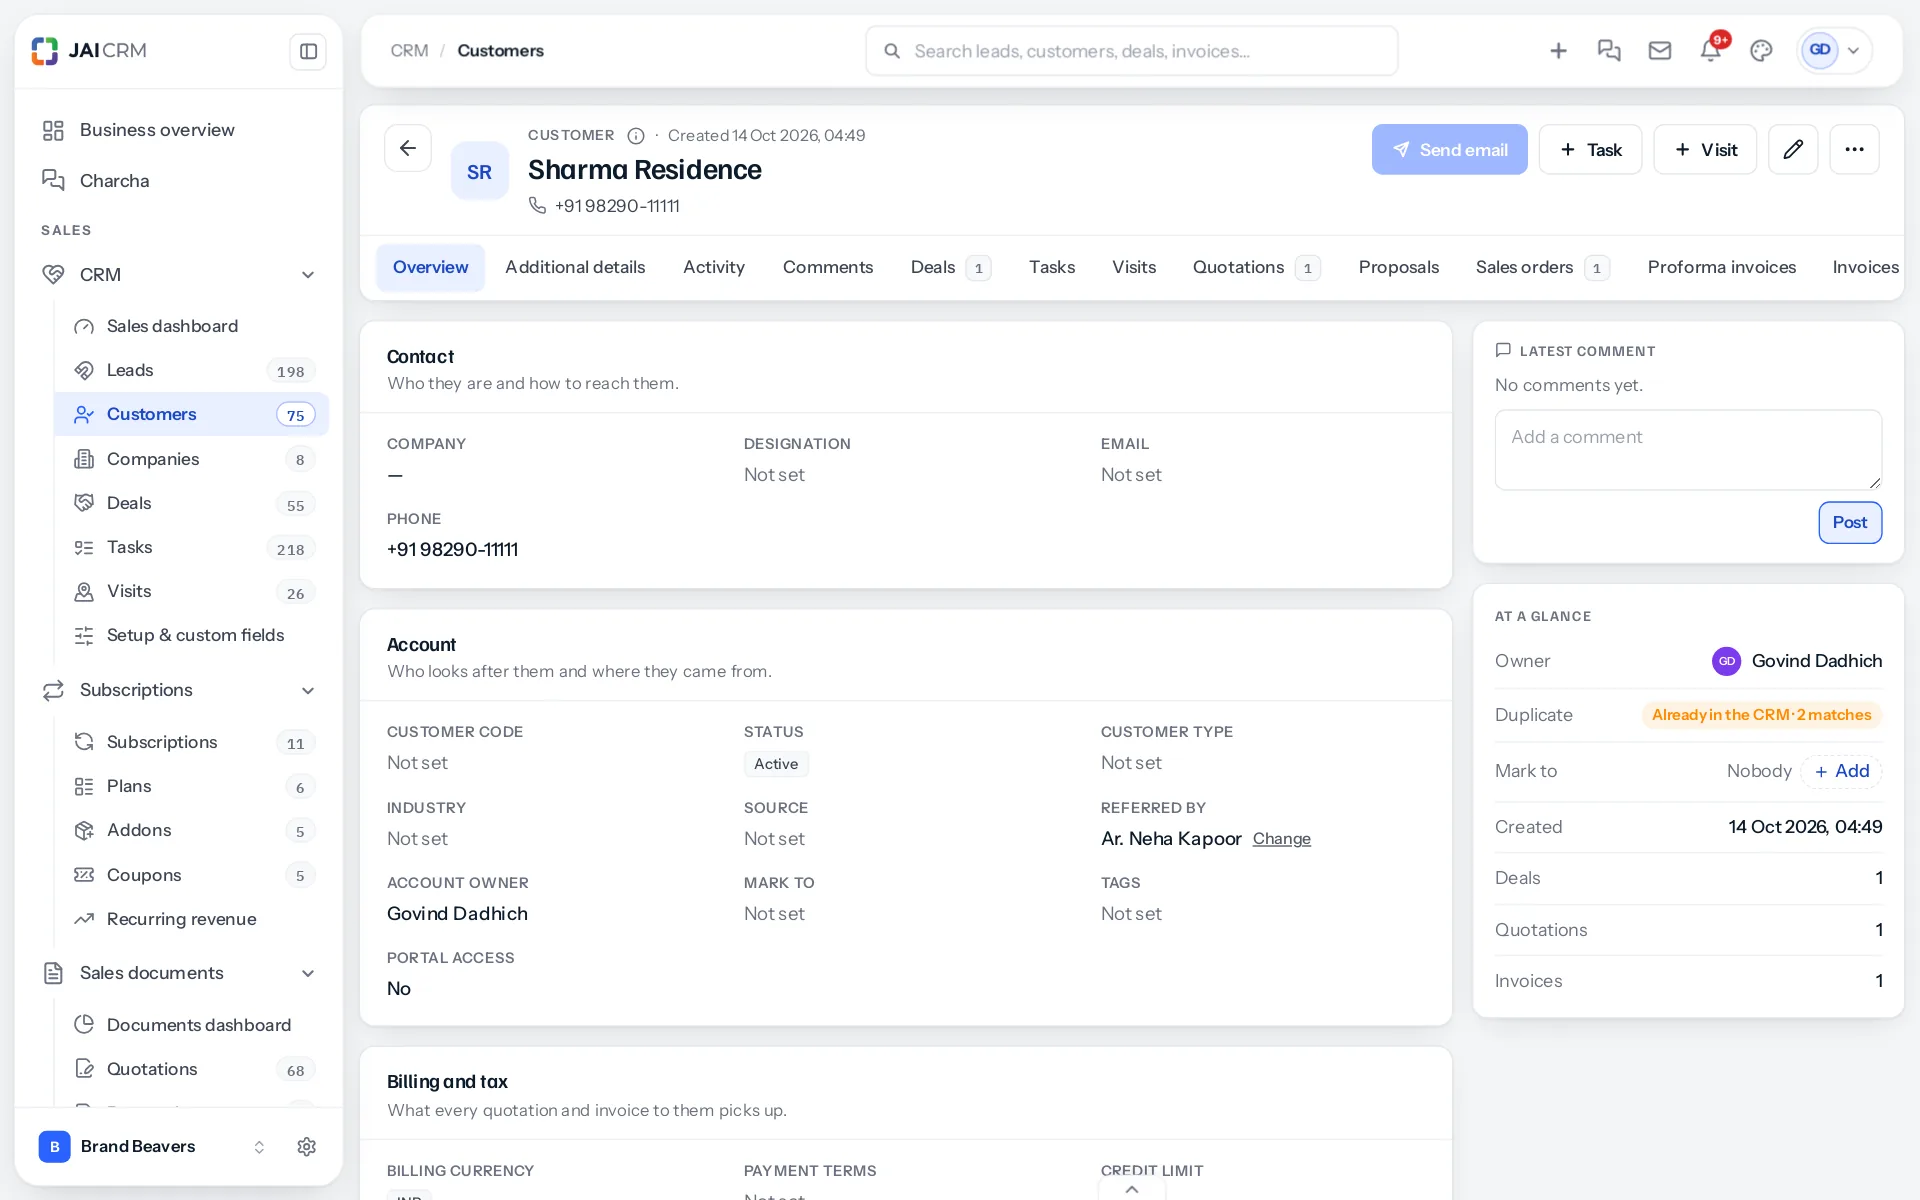Switch to Additional details tab

pos(575,267)
